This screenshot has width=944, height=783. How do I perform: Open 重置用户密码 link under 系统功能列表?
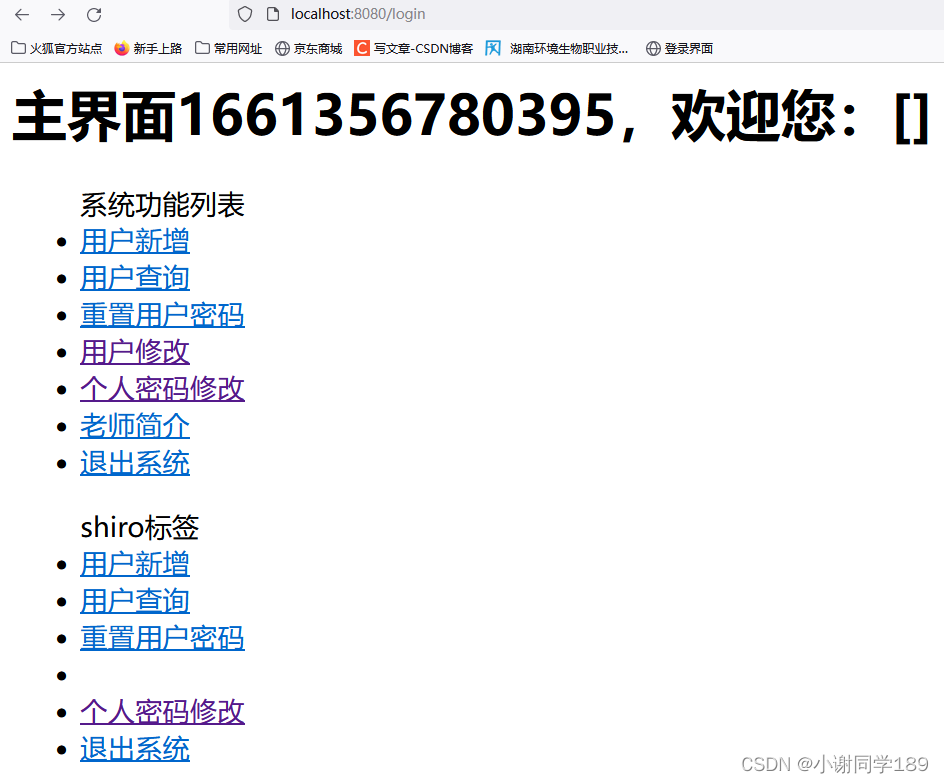pyautogui.click(x=163, y=315)
